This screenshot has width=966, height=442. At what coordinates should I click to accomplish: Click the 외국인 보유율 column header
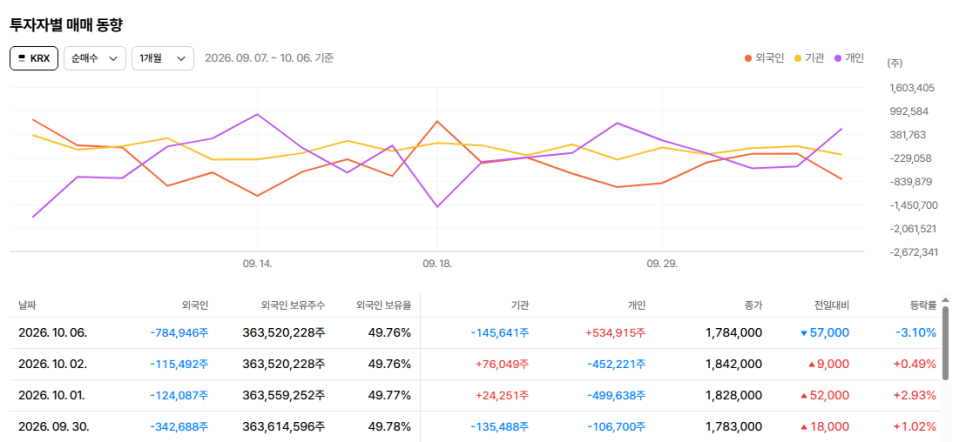[x=384, y=305]
